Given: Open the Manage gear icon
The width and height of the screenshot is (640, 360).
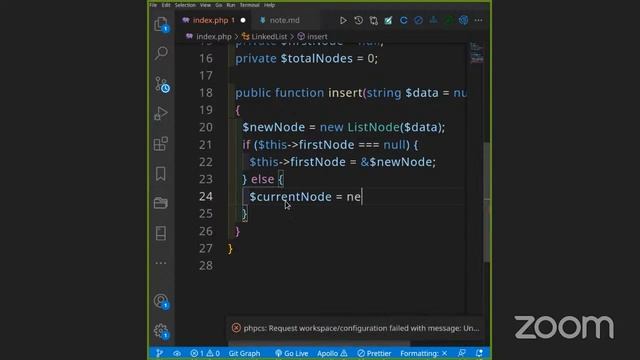Looking at the screenshot, I should tap(161, 331).
